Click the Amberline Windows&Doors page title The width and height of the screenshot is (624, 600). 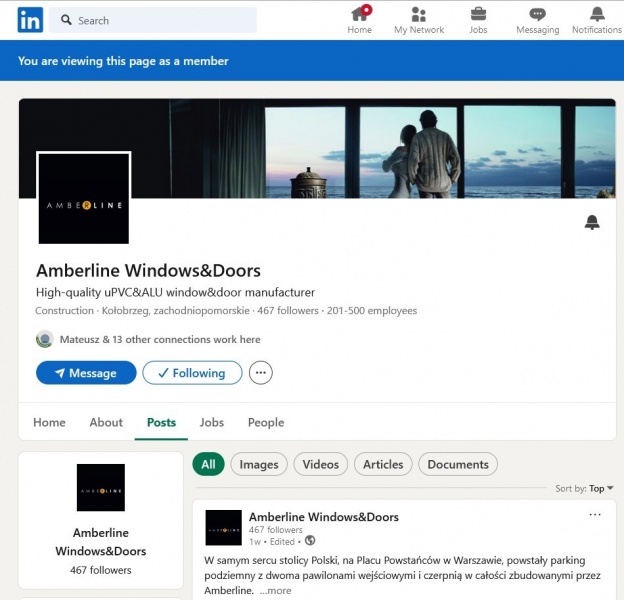tap(148, 271)
